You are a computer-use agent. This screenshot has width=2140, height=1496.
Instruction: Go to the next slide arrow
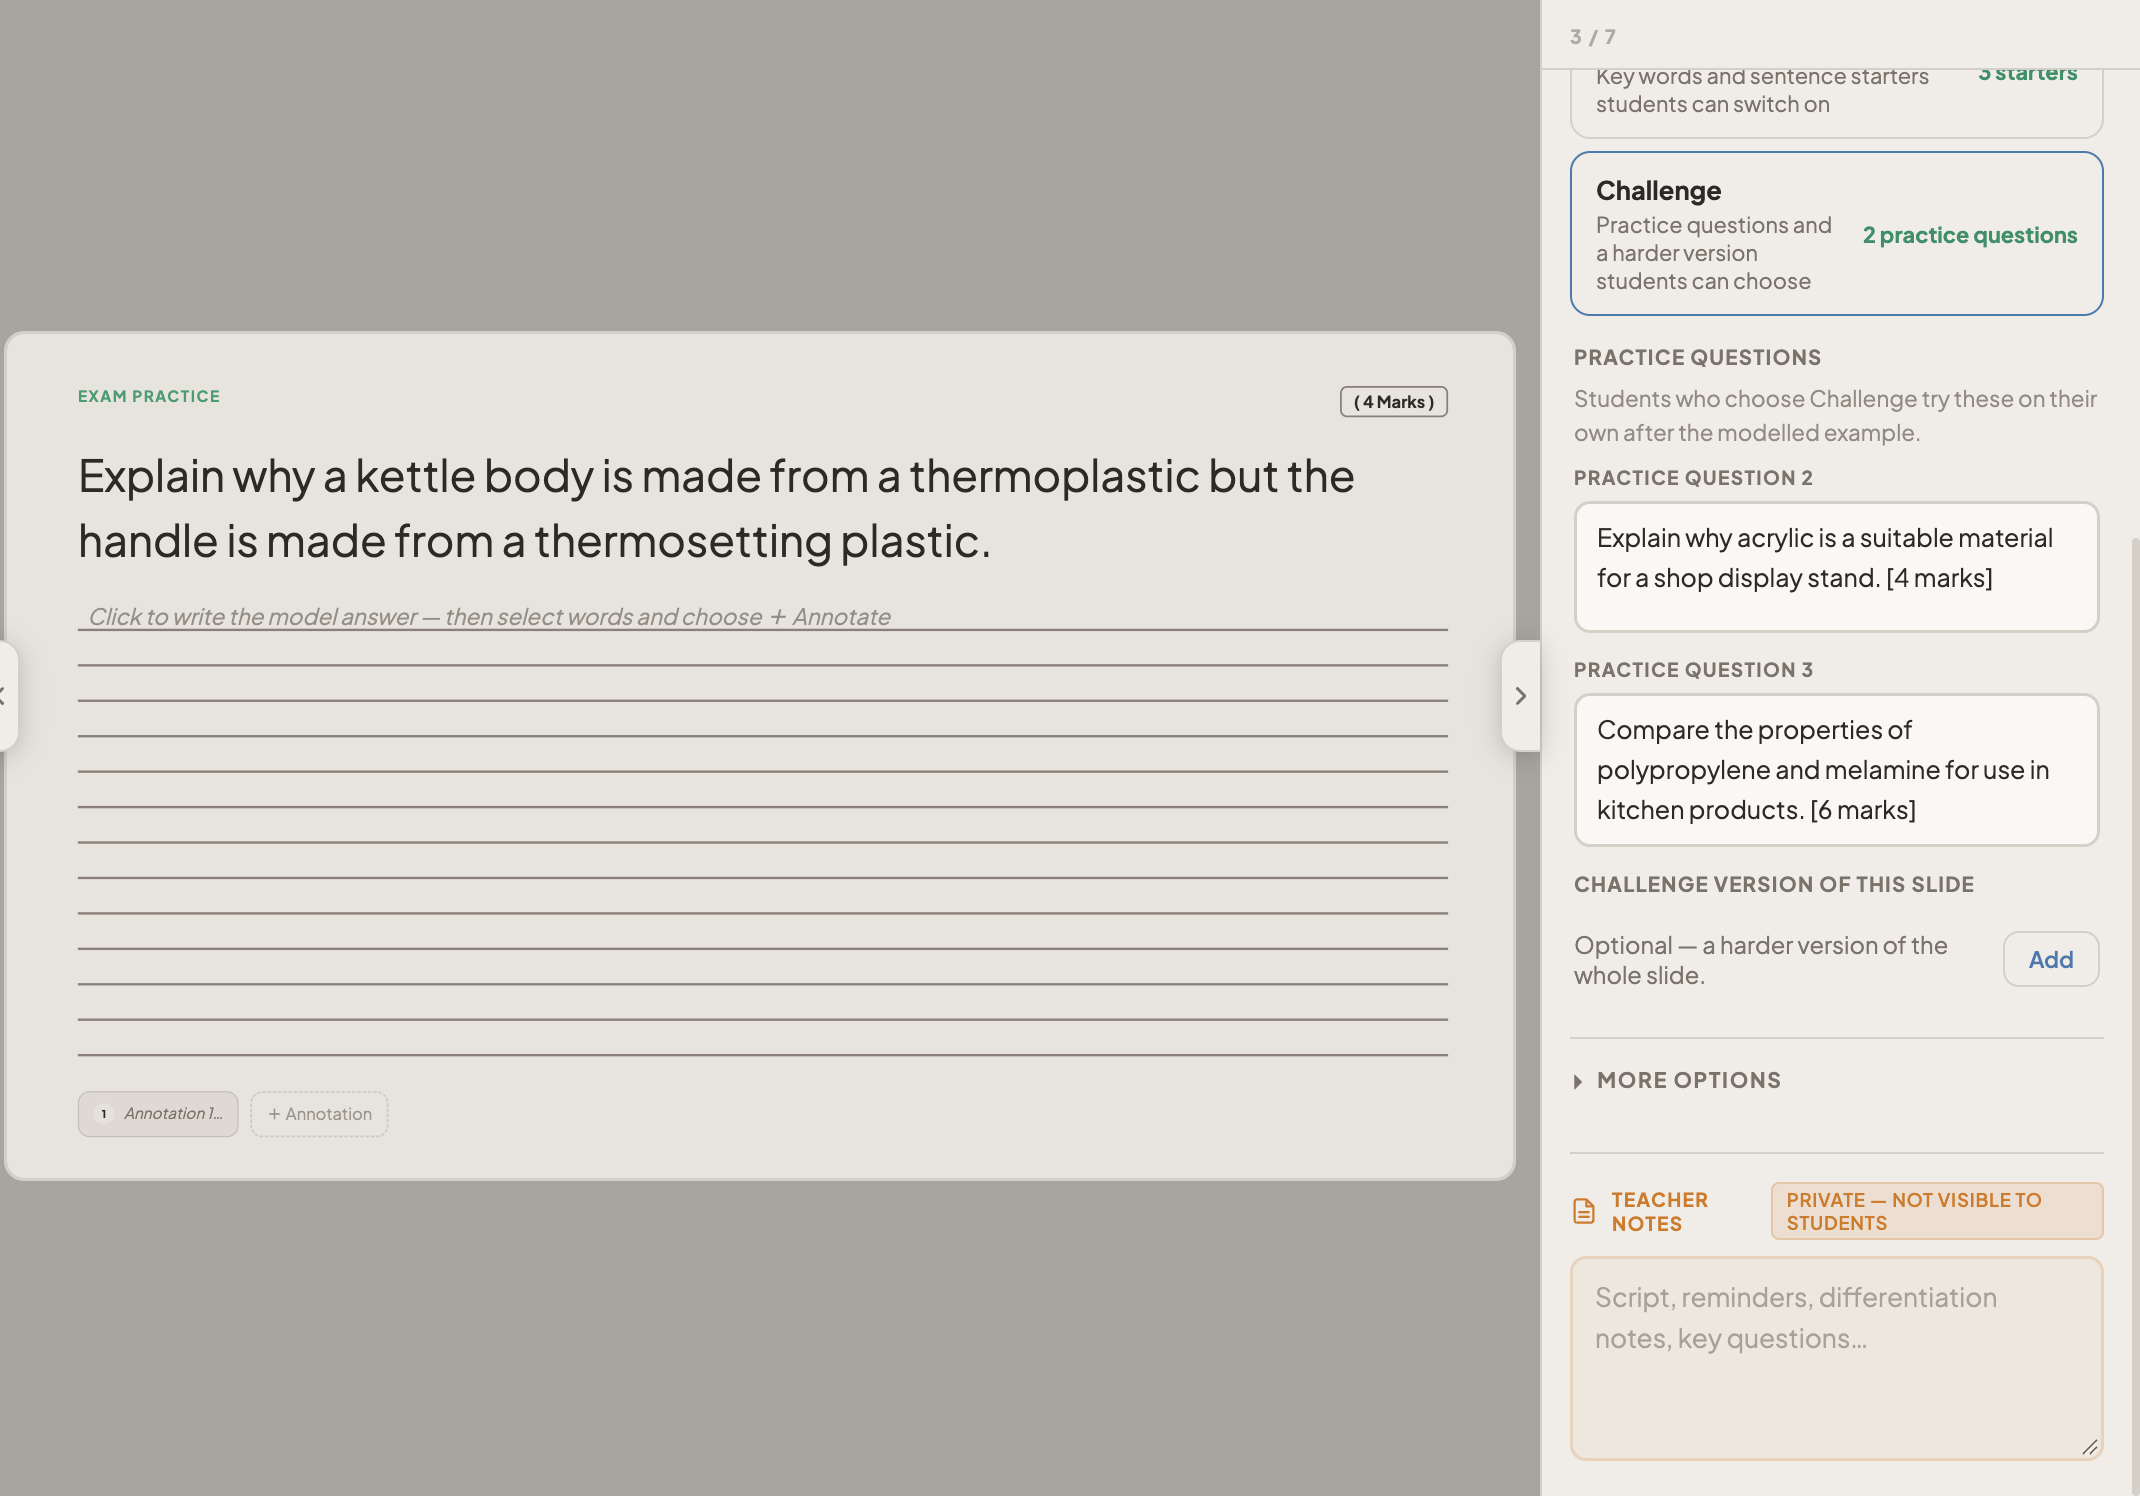(x=1520, y=696)
